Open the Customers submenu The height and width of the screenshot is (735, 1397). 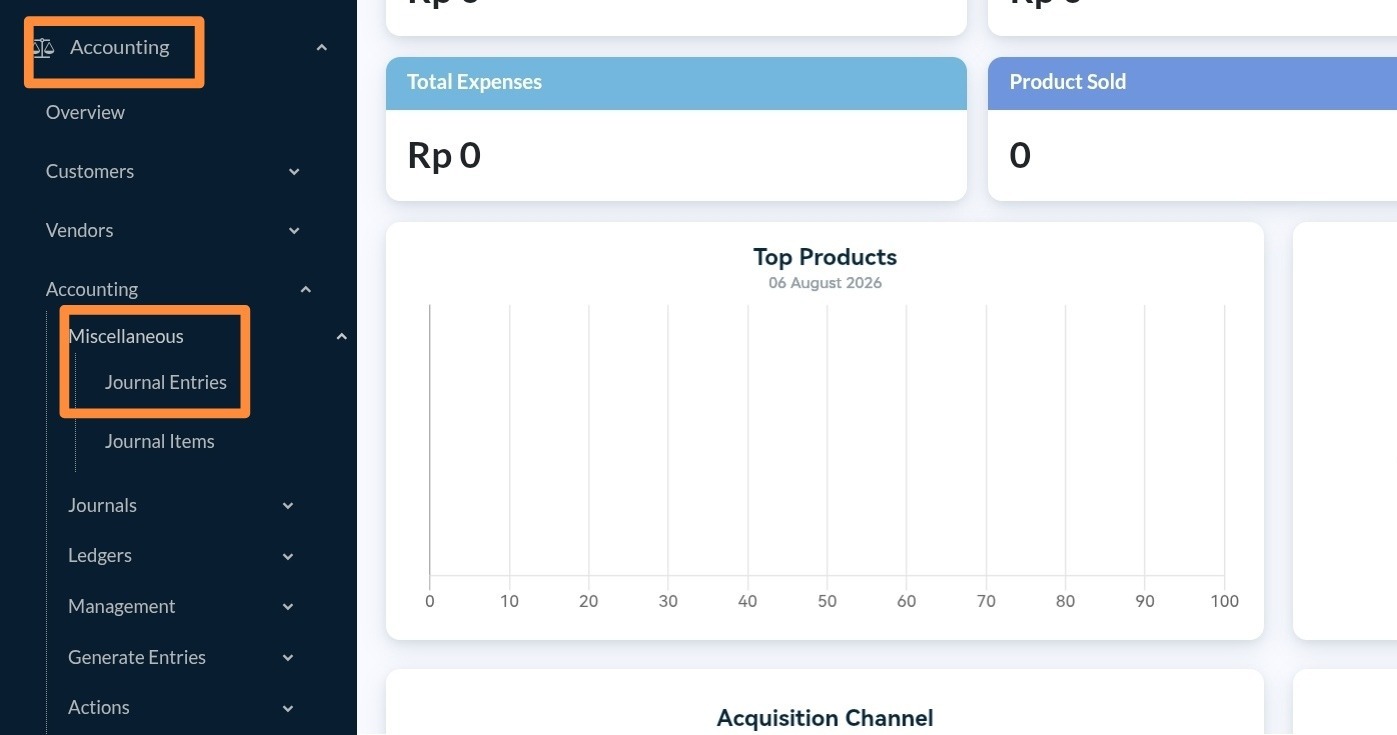(90, 171)
